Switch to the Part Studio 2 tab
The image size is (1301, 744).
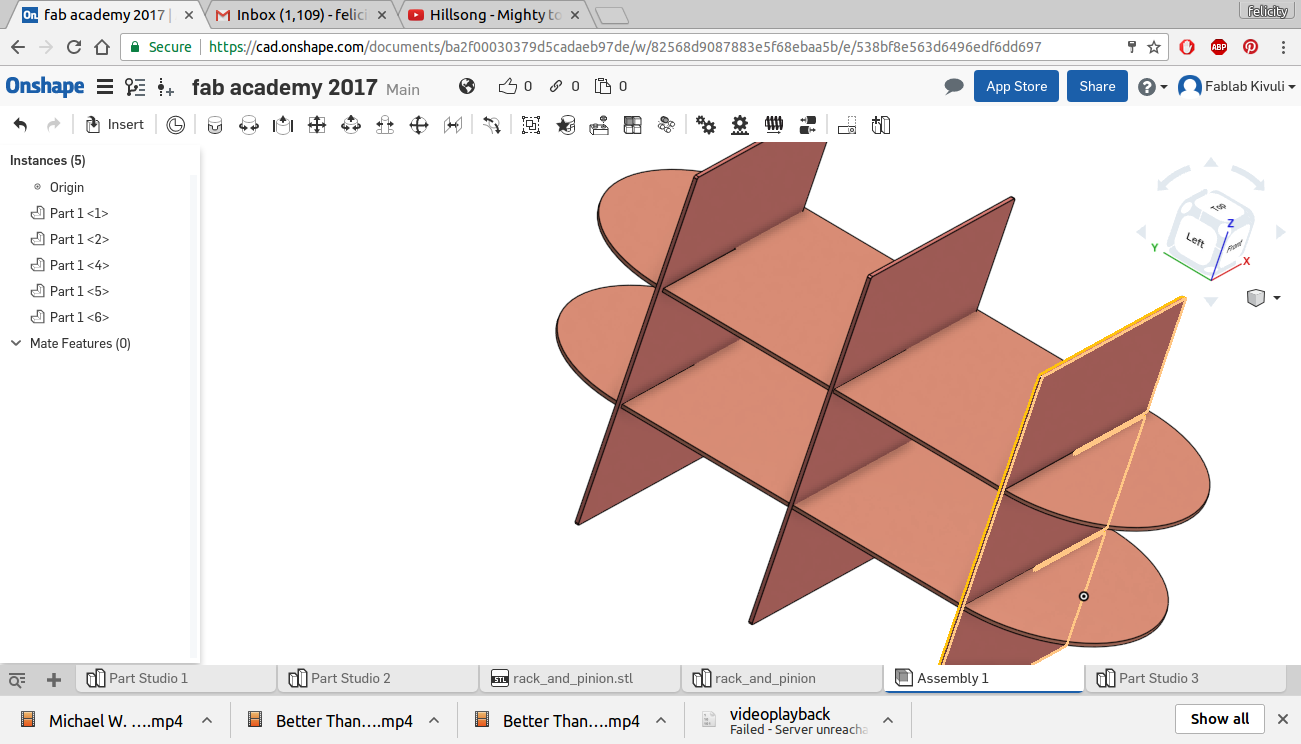378,678
